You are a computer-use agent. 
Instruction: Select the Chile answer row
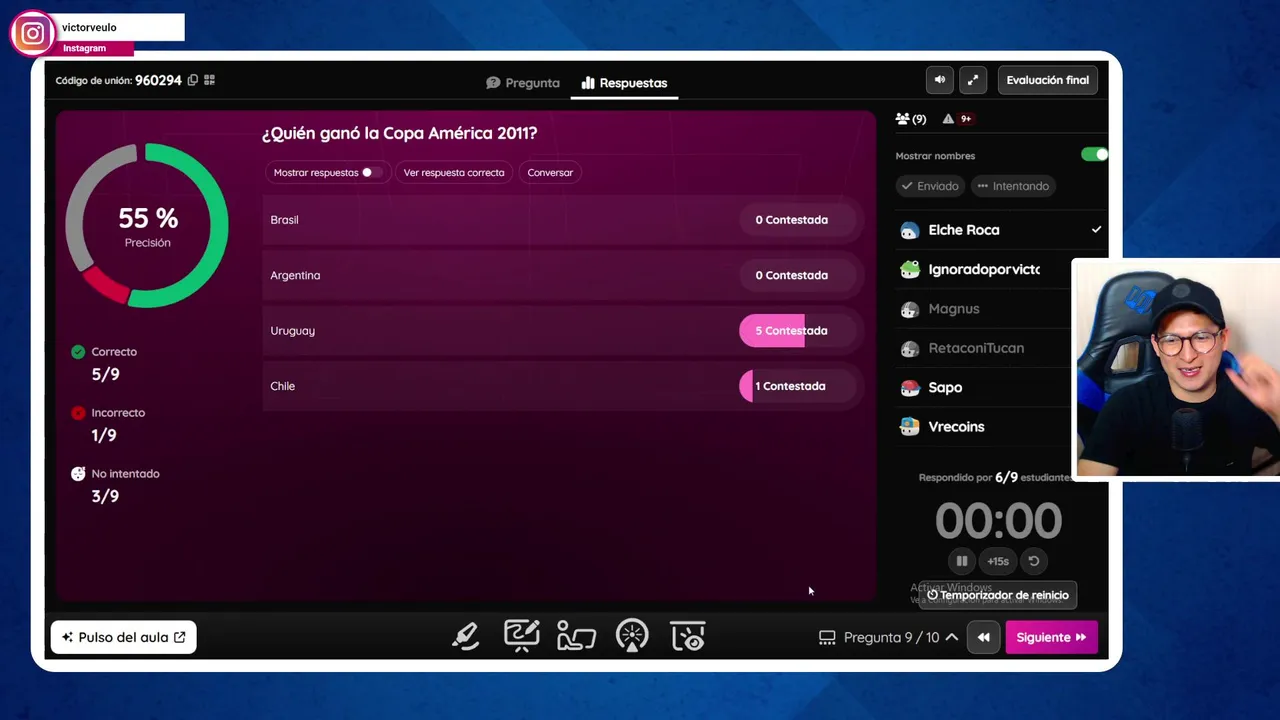pos(564,386)
